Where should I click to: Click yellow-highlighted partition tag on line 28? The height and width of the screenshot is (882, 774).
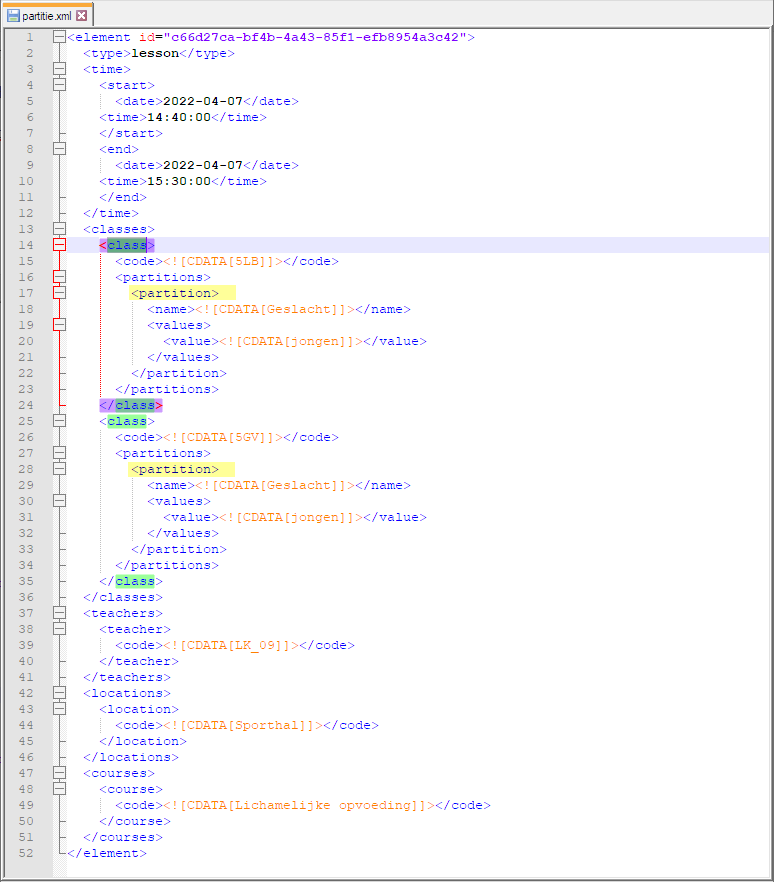tap(175, 469)
